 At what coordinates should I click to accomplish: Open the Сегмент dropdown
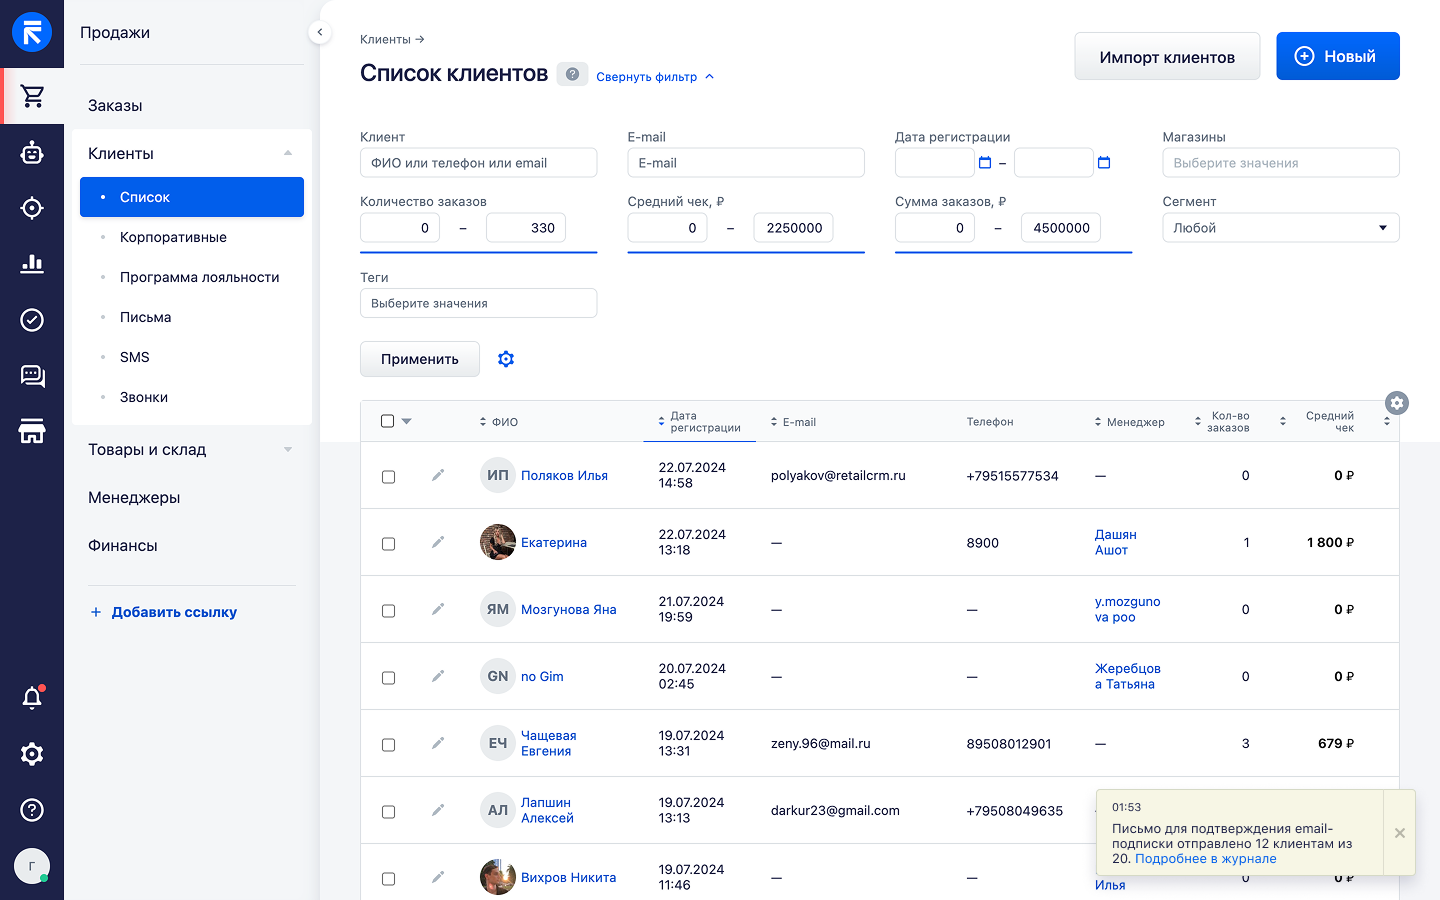(x=1280, y=228)
